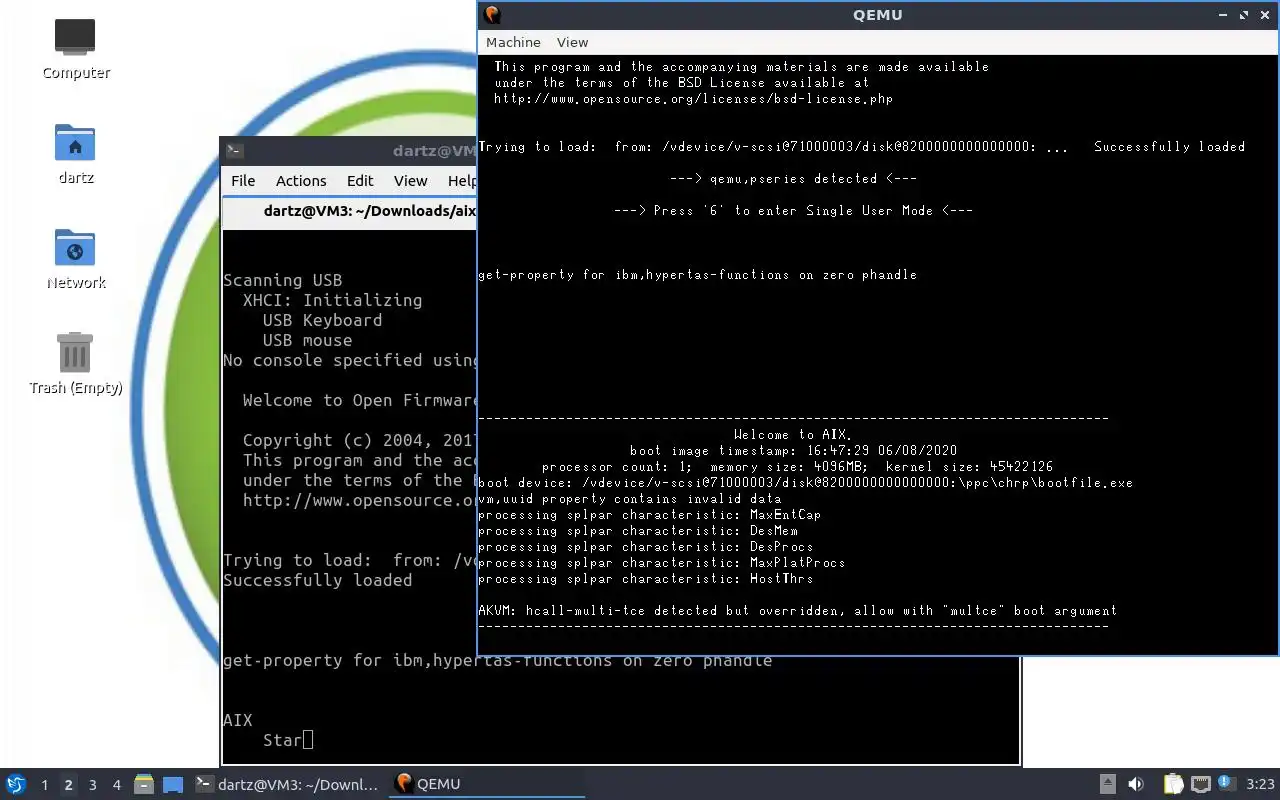Click 'processing splpar characteristic: HostThrs' line
1280x800 pixels.
[645, 578]
